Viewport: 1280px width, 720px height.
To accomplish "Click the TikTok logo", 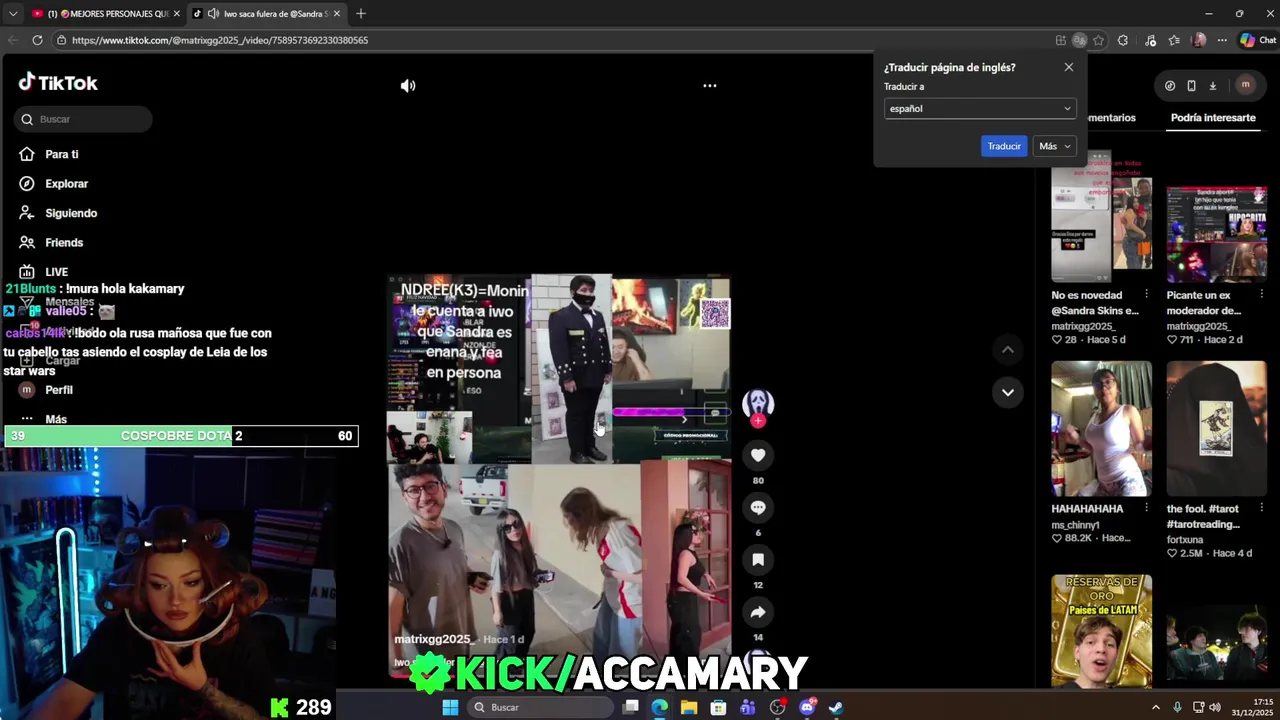I will (x=58, y=83).
